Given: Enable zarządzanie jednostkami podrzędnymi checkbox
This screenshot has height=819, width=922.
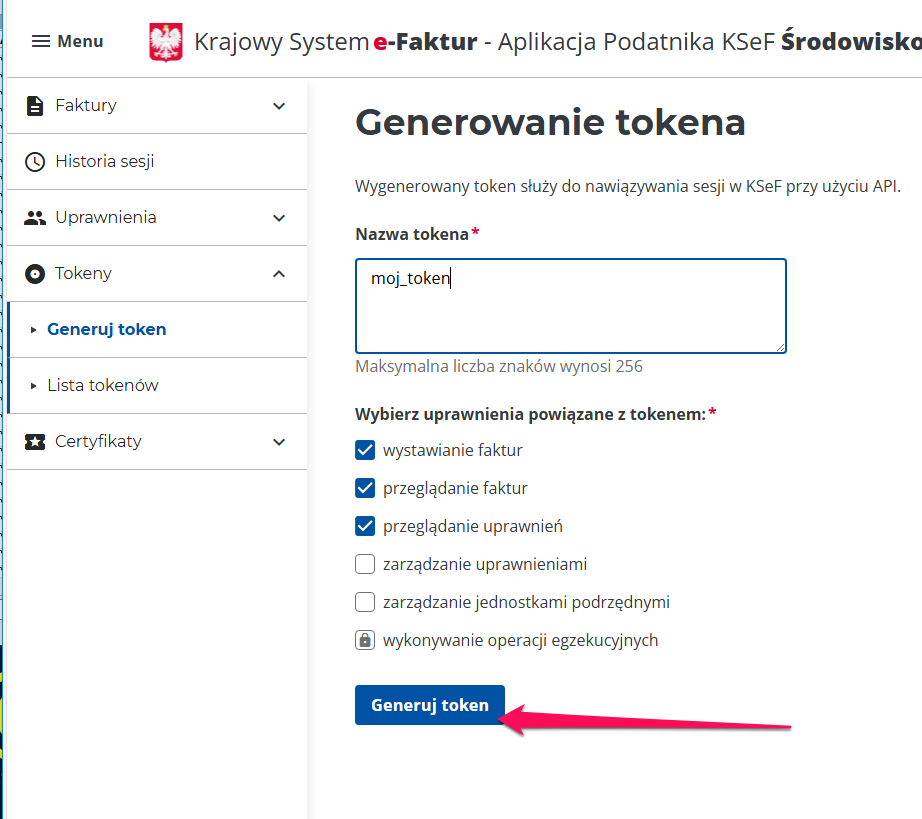Looking at the screenshot, I should click(x=364, y=602).
